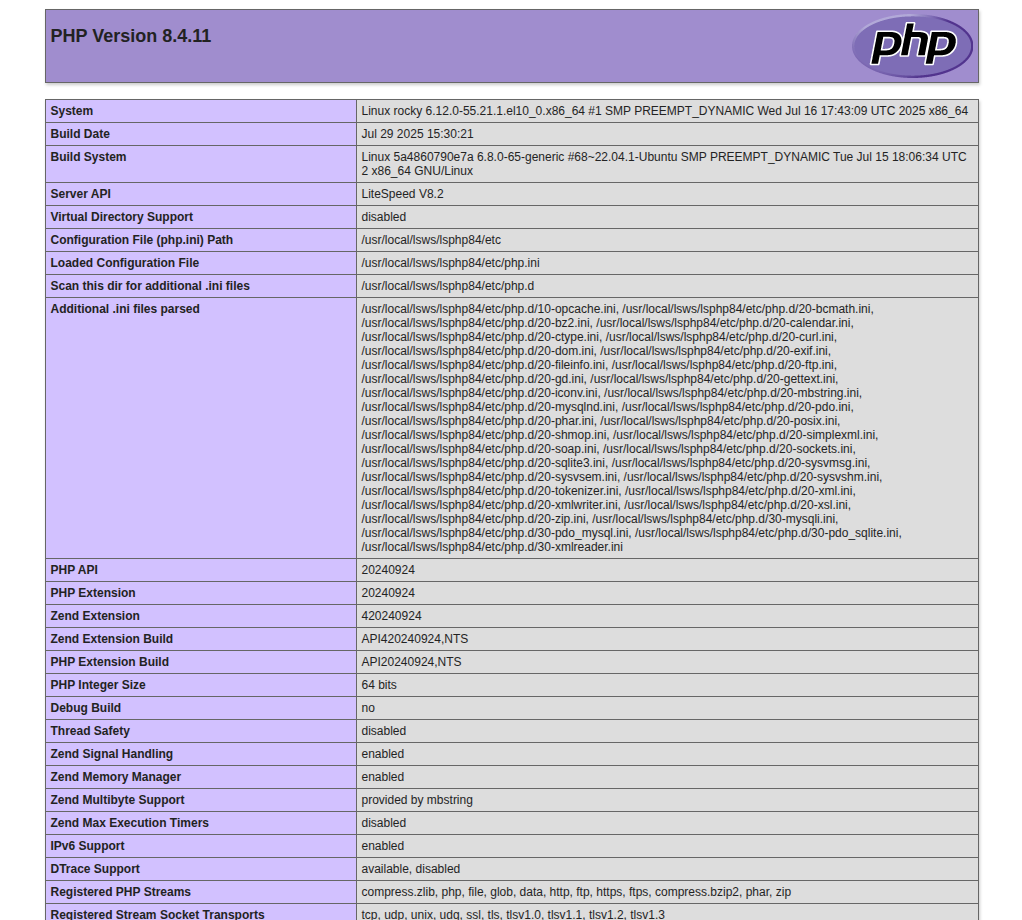Click the IPv6 Support label

pyautogui.click(x=87, y=846)
